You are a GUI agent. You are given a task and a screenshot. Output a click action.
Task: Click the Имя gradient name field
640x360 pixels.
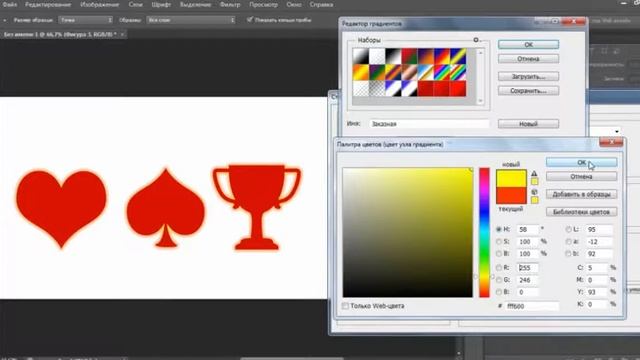(429, 124)
